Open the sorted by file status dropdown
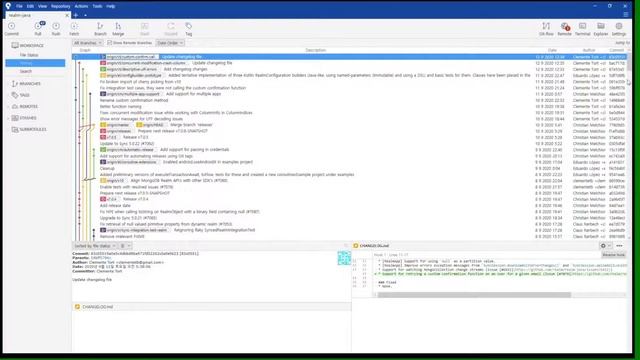 95,246
